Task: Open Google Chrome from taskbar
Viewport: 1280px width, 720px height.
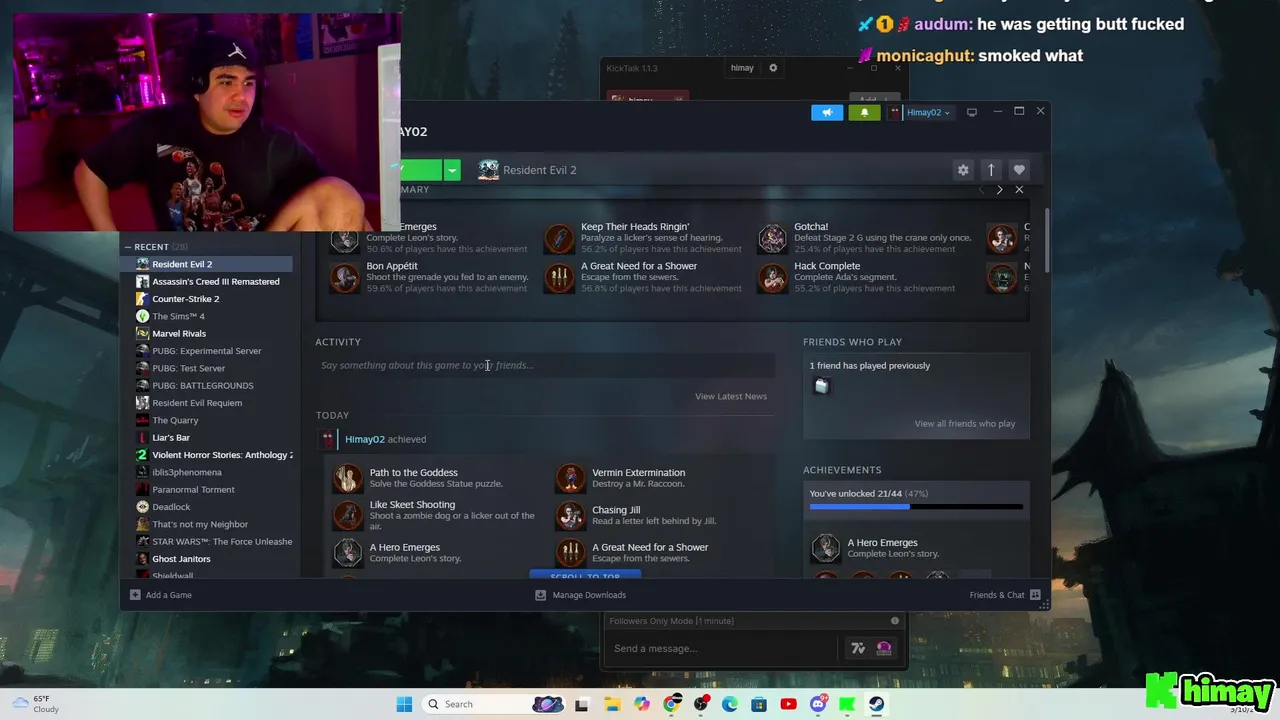Action: [672, 704]
